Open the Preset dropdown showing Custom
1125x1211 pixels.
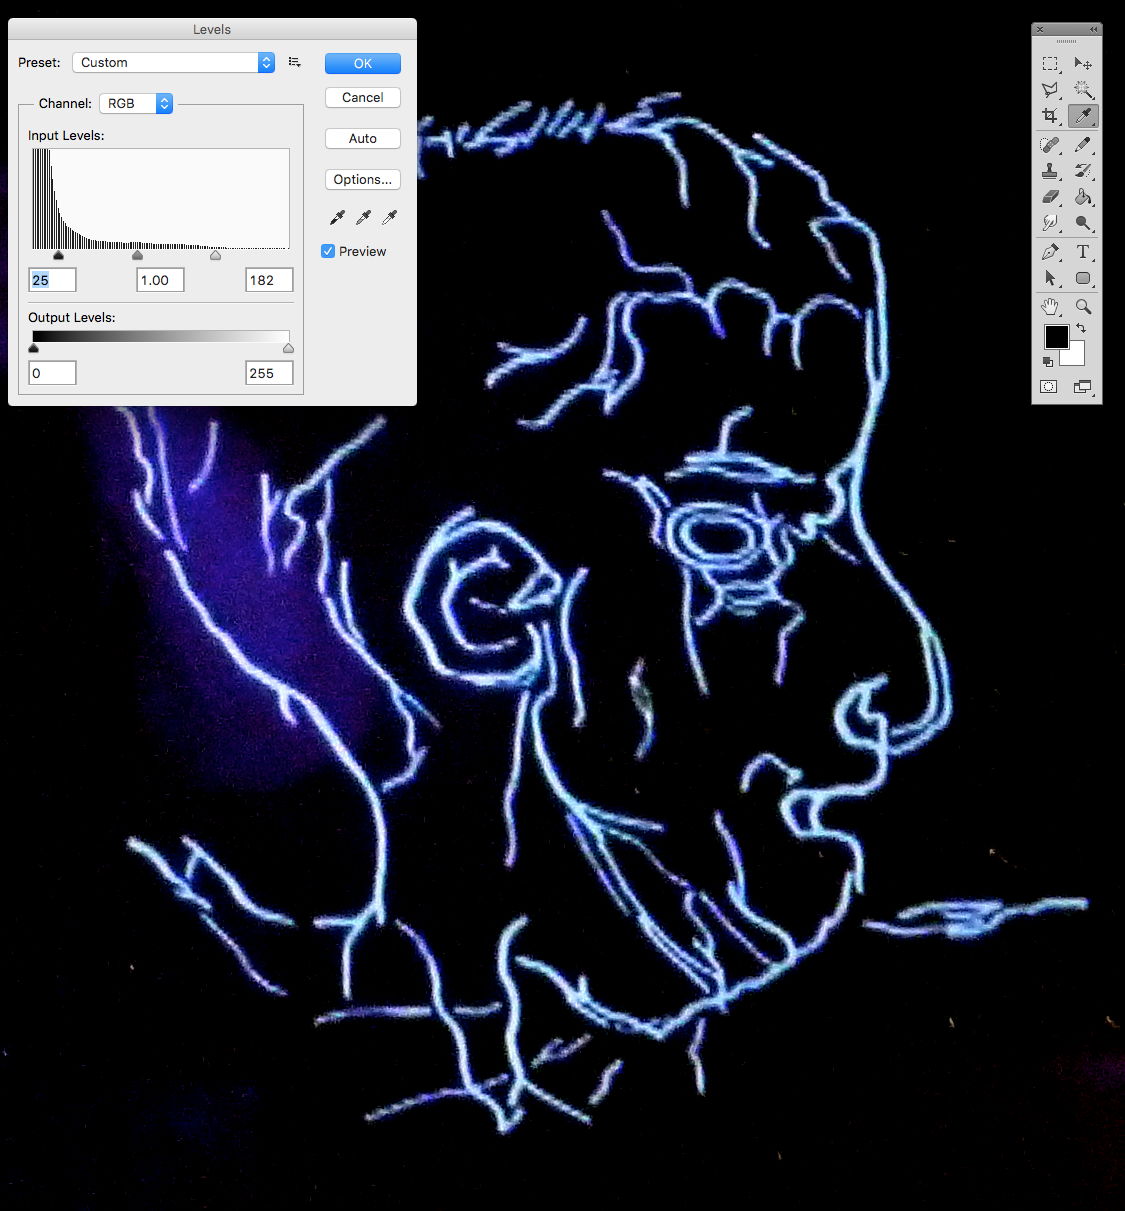click(173, 62)
